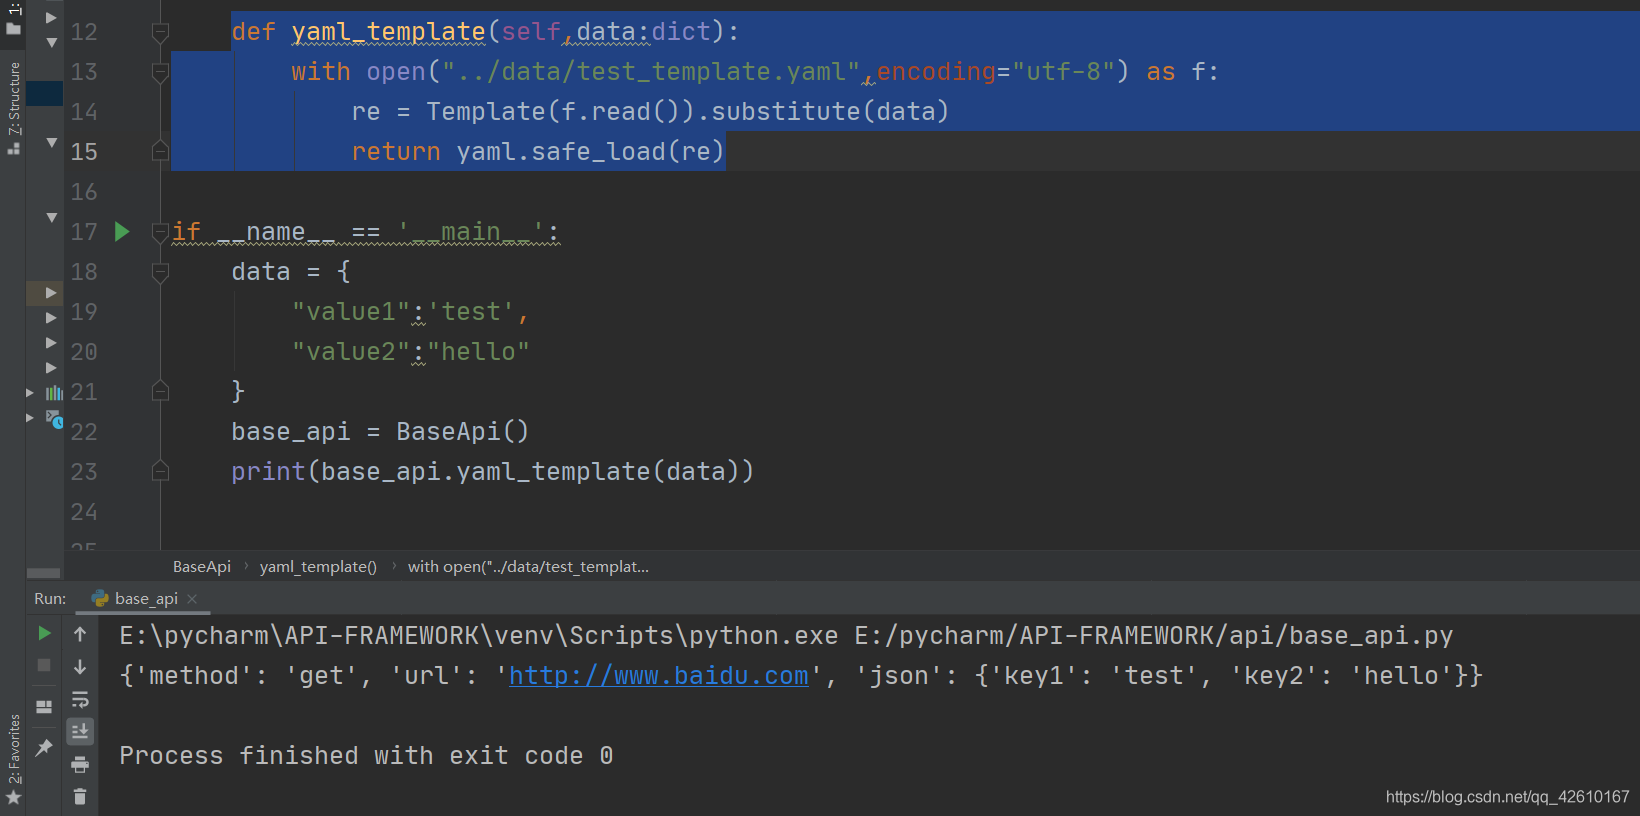The width and height of the screenshot is (1640, 816).
Task: Pin the Run tab
Action: point(44,747)
